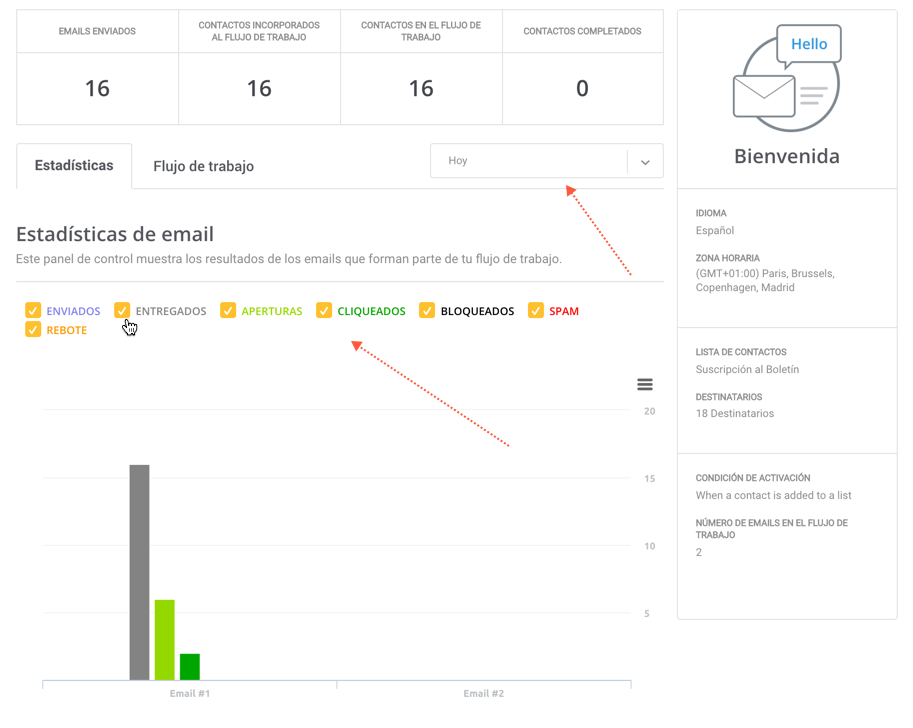Click the REBOTE legend label
Screen dimensions: 913x728
point(67,330)
